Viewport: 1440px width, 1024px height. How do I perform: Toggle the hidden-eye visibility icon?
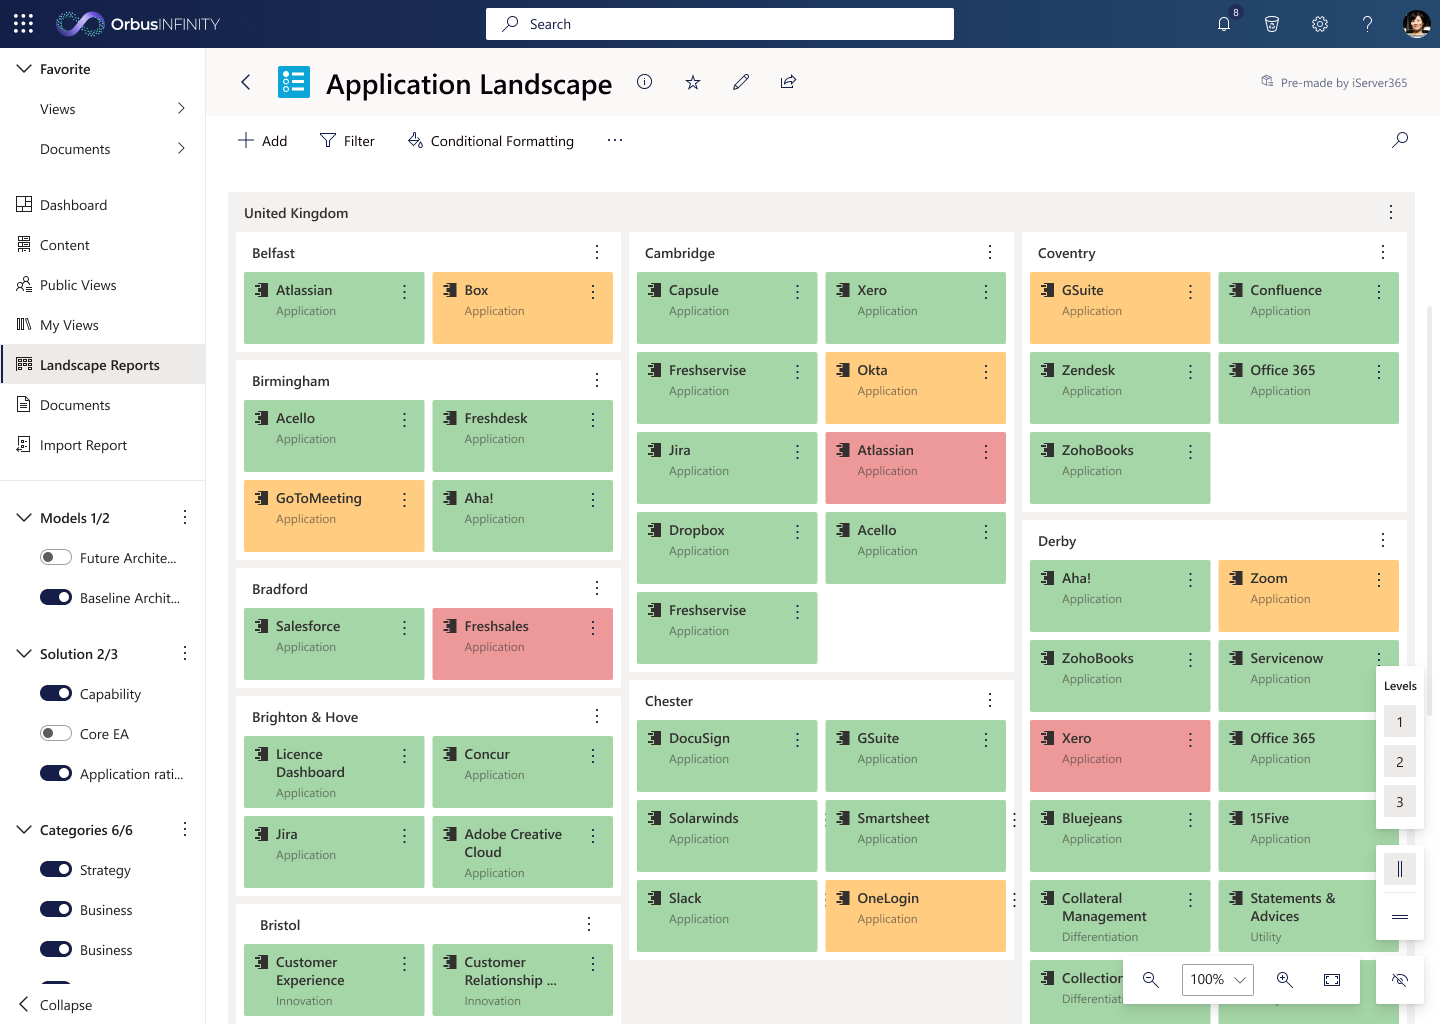click(x=1400, y=980)
